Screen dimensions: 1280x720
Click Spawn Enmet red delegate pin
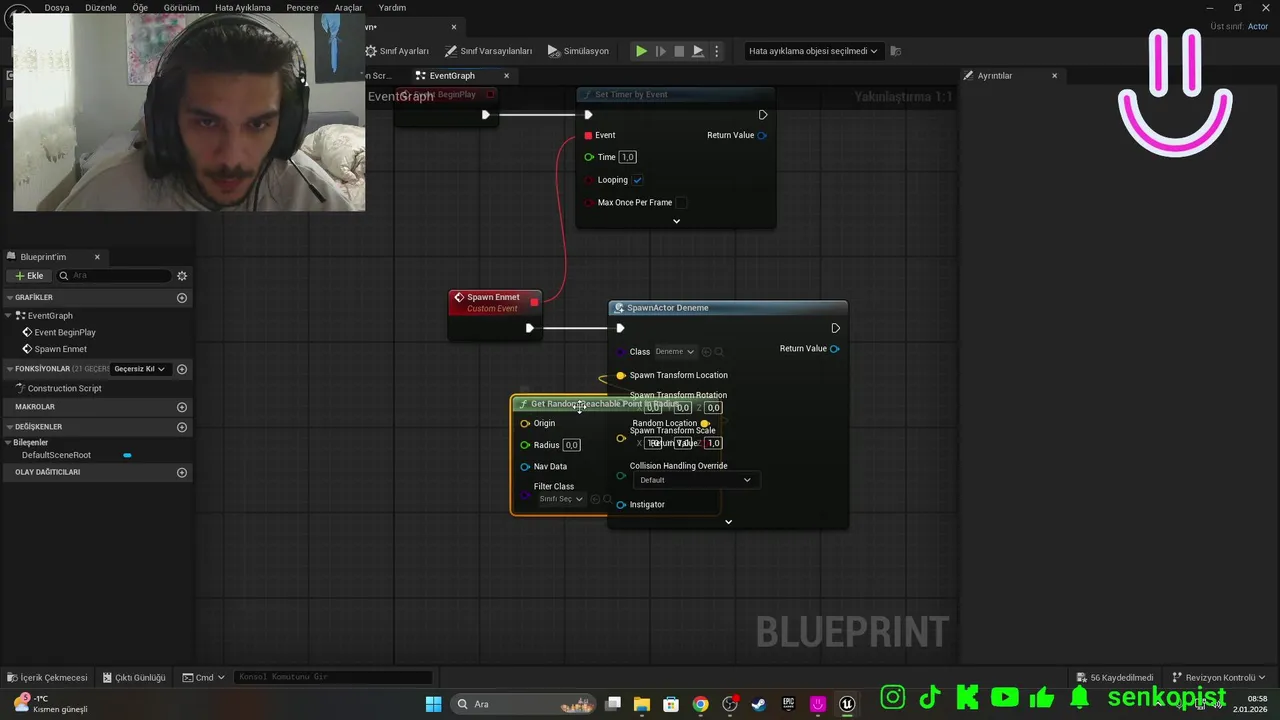pos(534,301)
